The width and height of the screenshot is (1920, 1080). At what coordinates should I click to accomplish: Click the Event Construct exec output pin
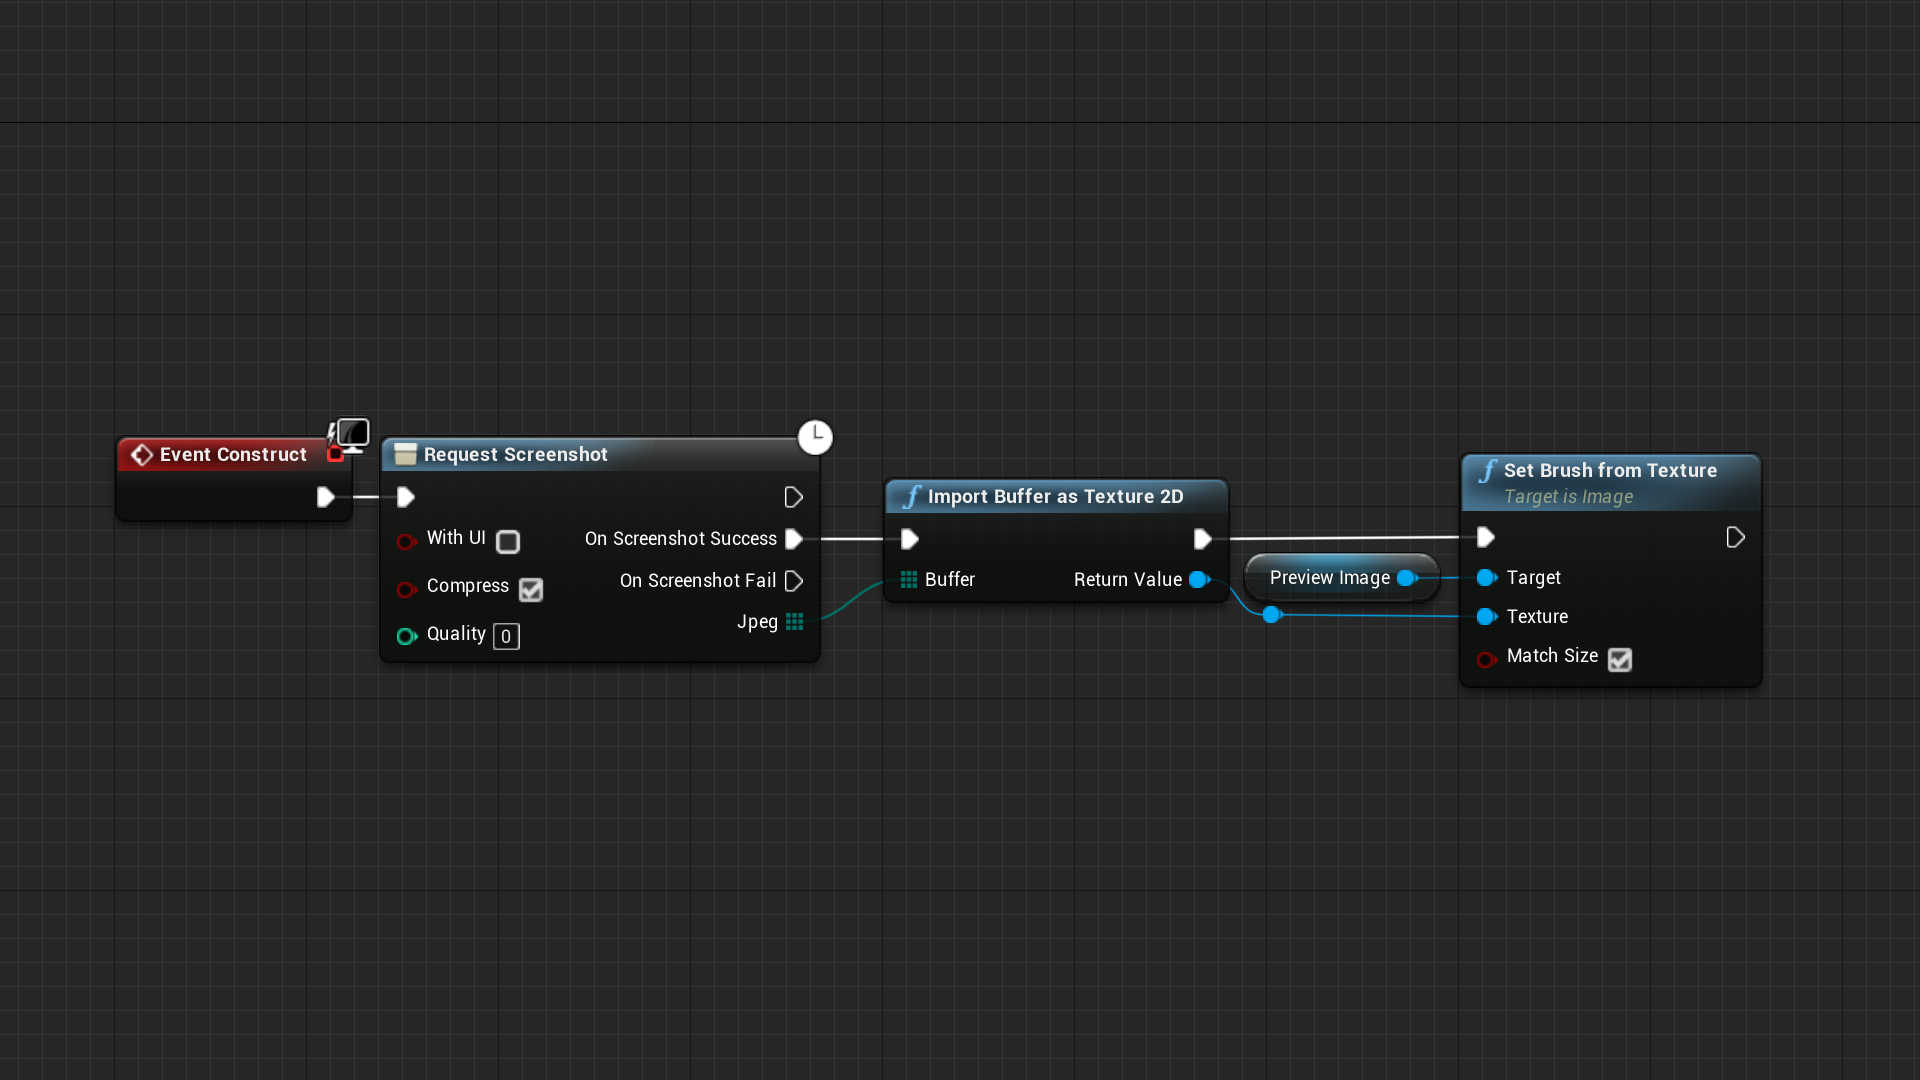pos(325,497)
